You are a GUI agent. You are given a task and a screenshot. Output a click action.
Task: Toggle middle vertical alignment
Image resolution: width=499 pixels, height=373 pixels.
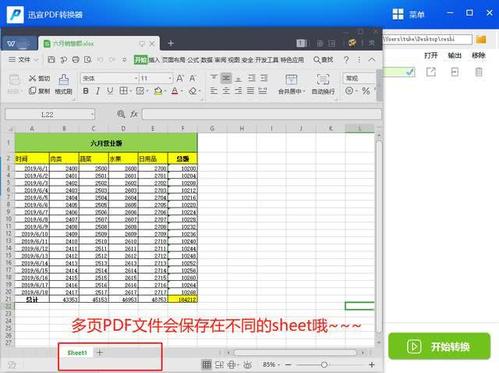point(226,78)
